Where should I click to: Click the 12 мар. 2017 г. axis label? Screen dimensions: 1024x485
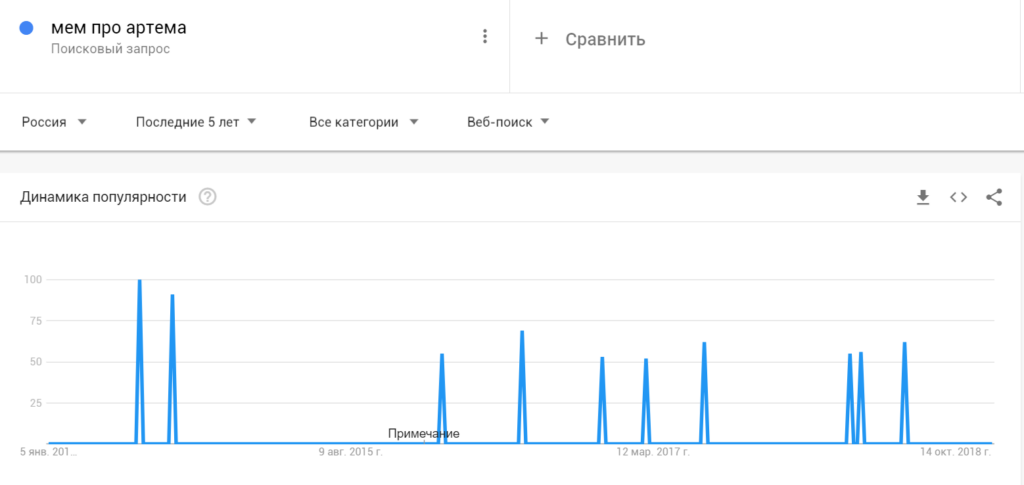653,452
